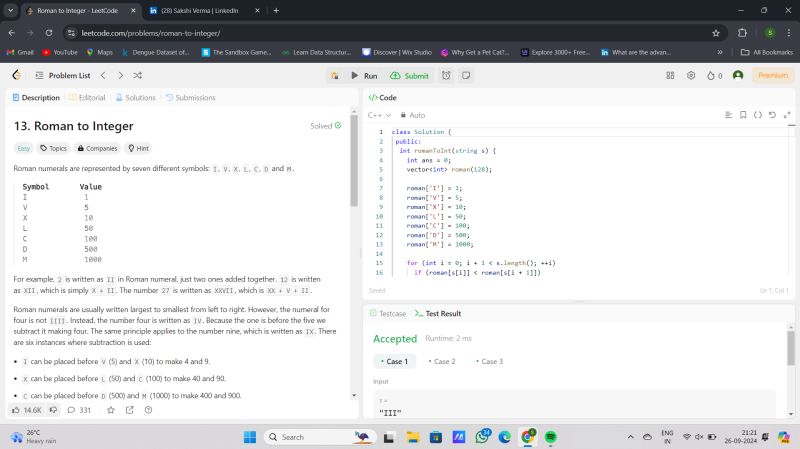This screenshot has width=800, height=449.
Task: Switch to the Test Result tab
Action: [x=438, y=313]
